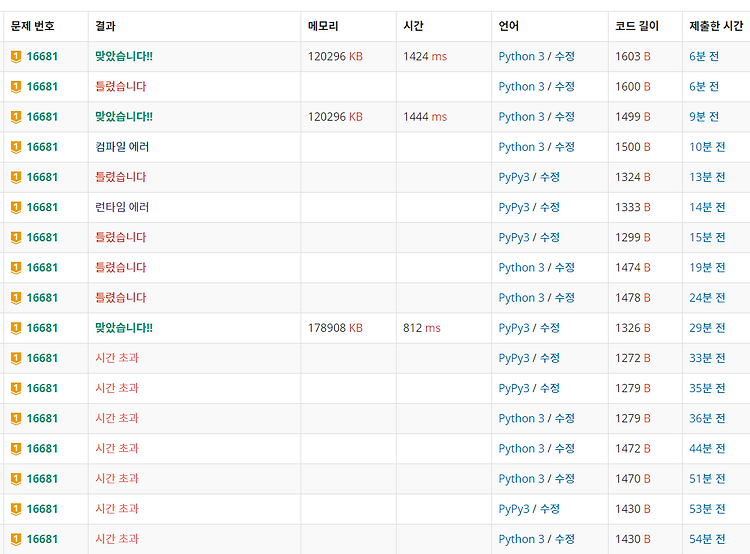
Task: Click the 6분 전 time in the first row
Action: tap(704, 56)
